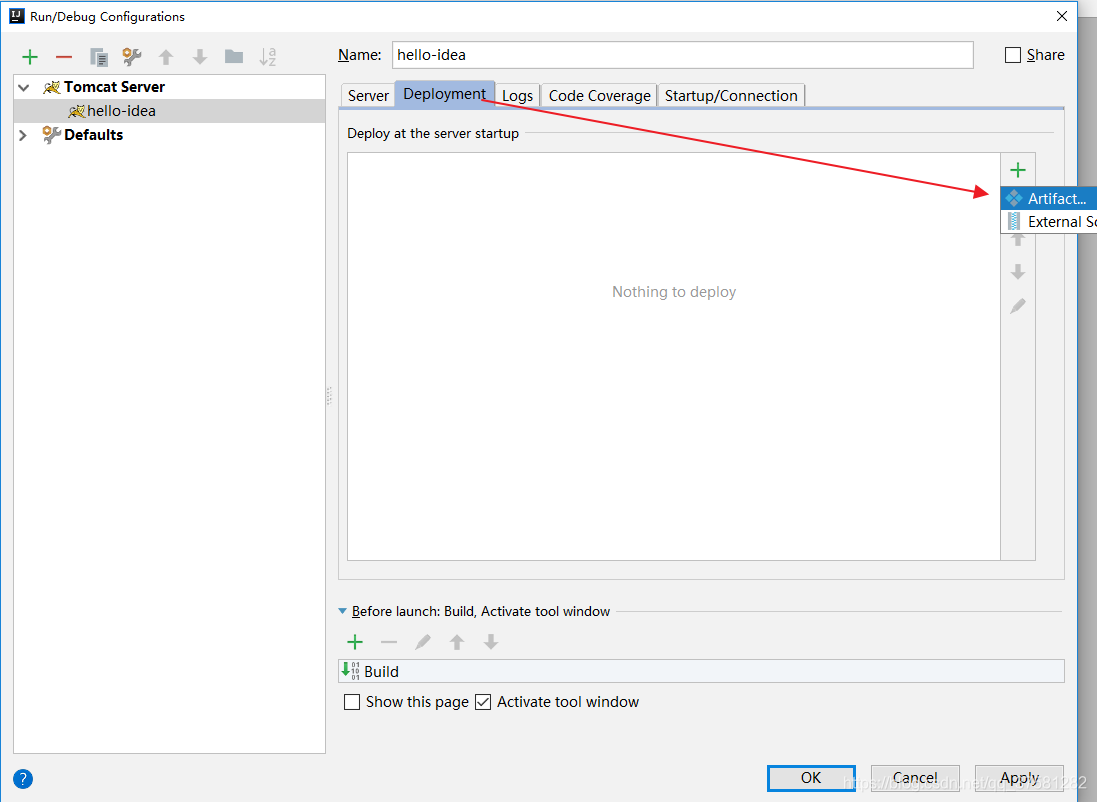Confirm with the OK button
The image size is (1097, 802).
(811, 778)
